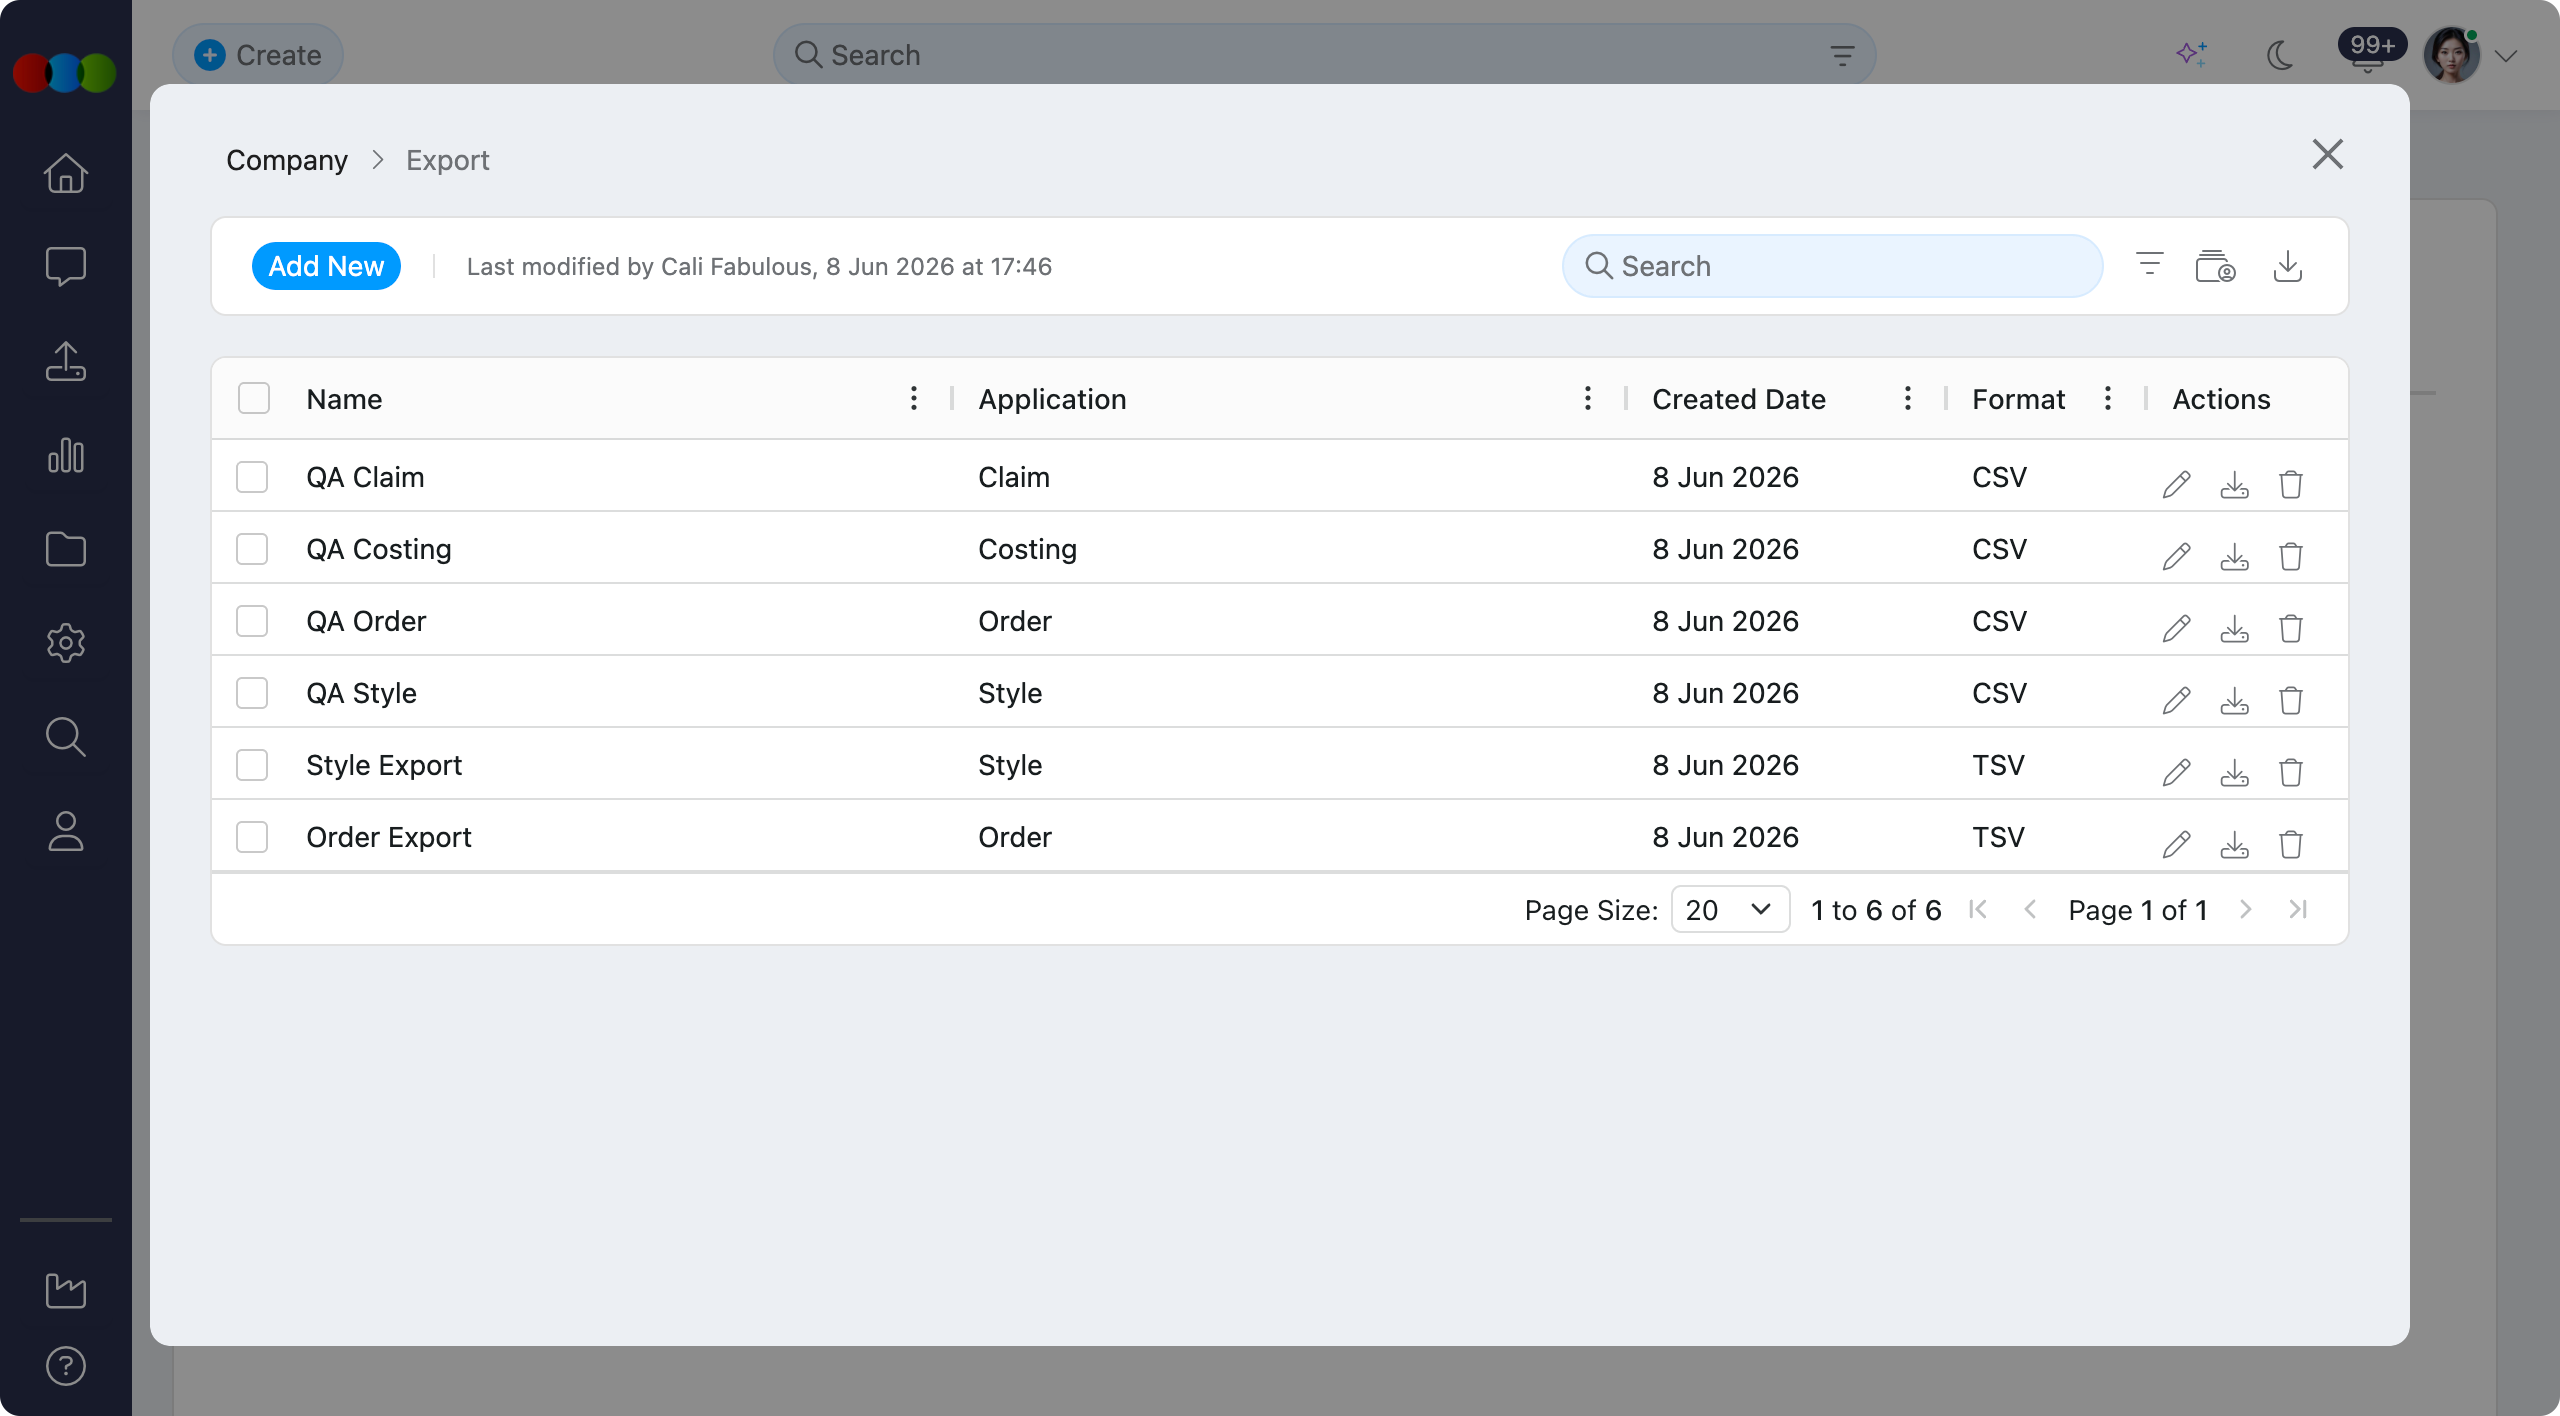This screenshot has height=1416, width=2560.
Task: Toggle dark mode moon icon
Action: [x=2280, y=55]
